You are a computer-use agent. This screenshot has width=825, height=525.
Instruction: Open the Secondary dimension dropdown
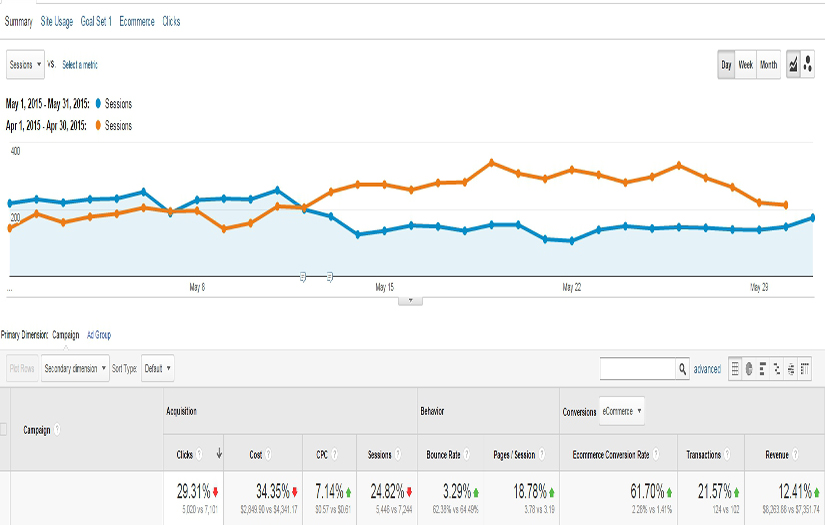point(74,368)
